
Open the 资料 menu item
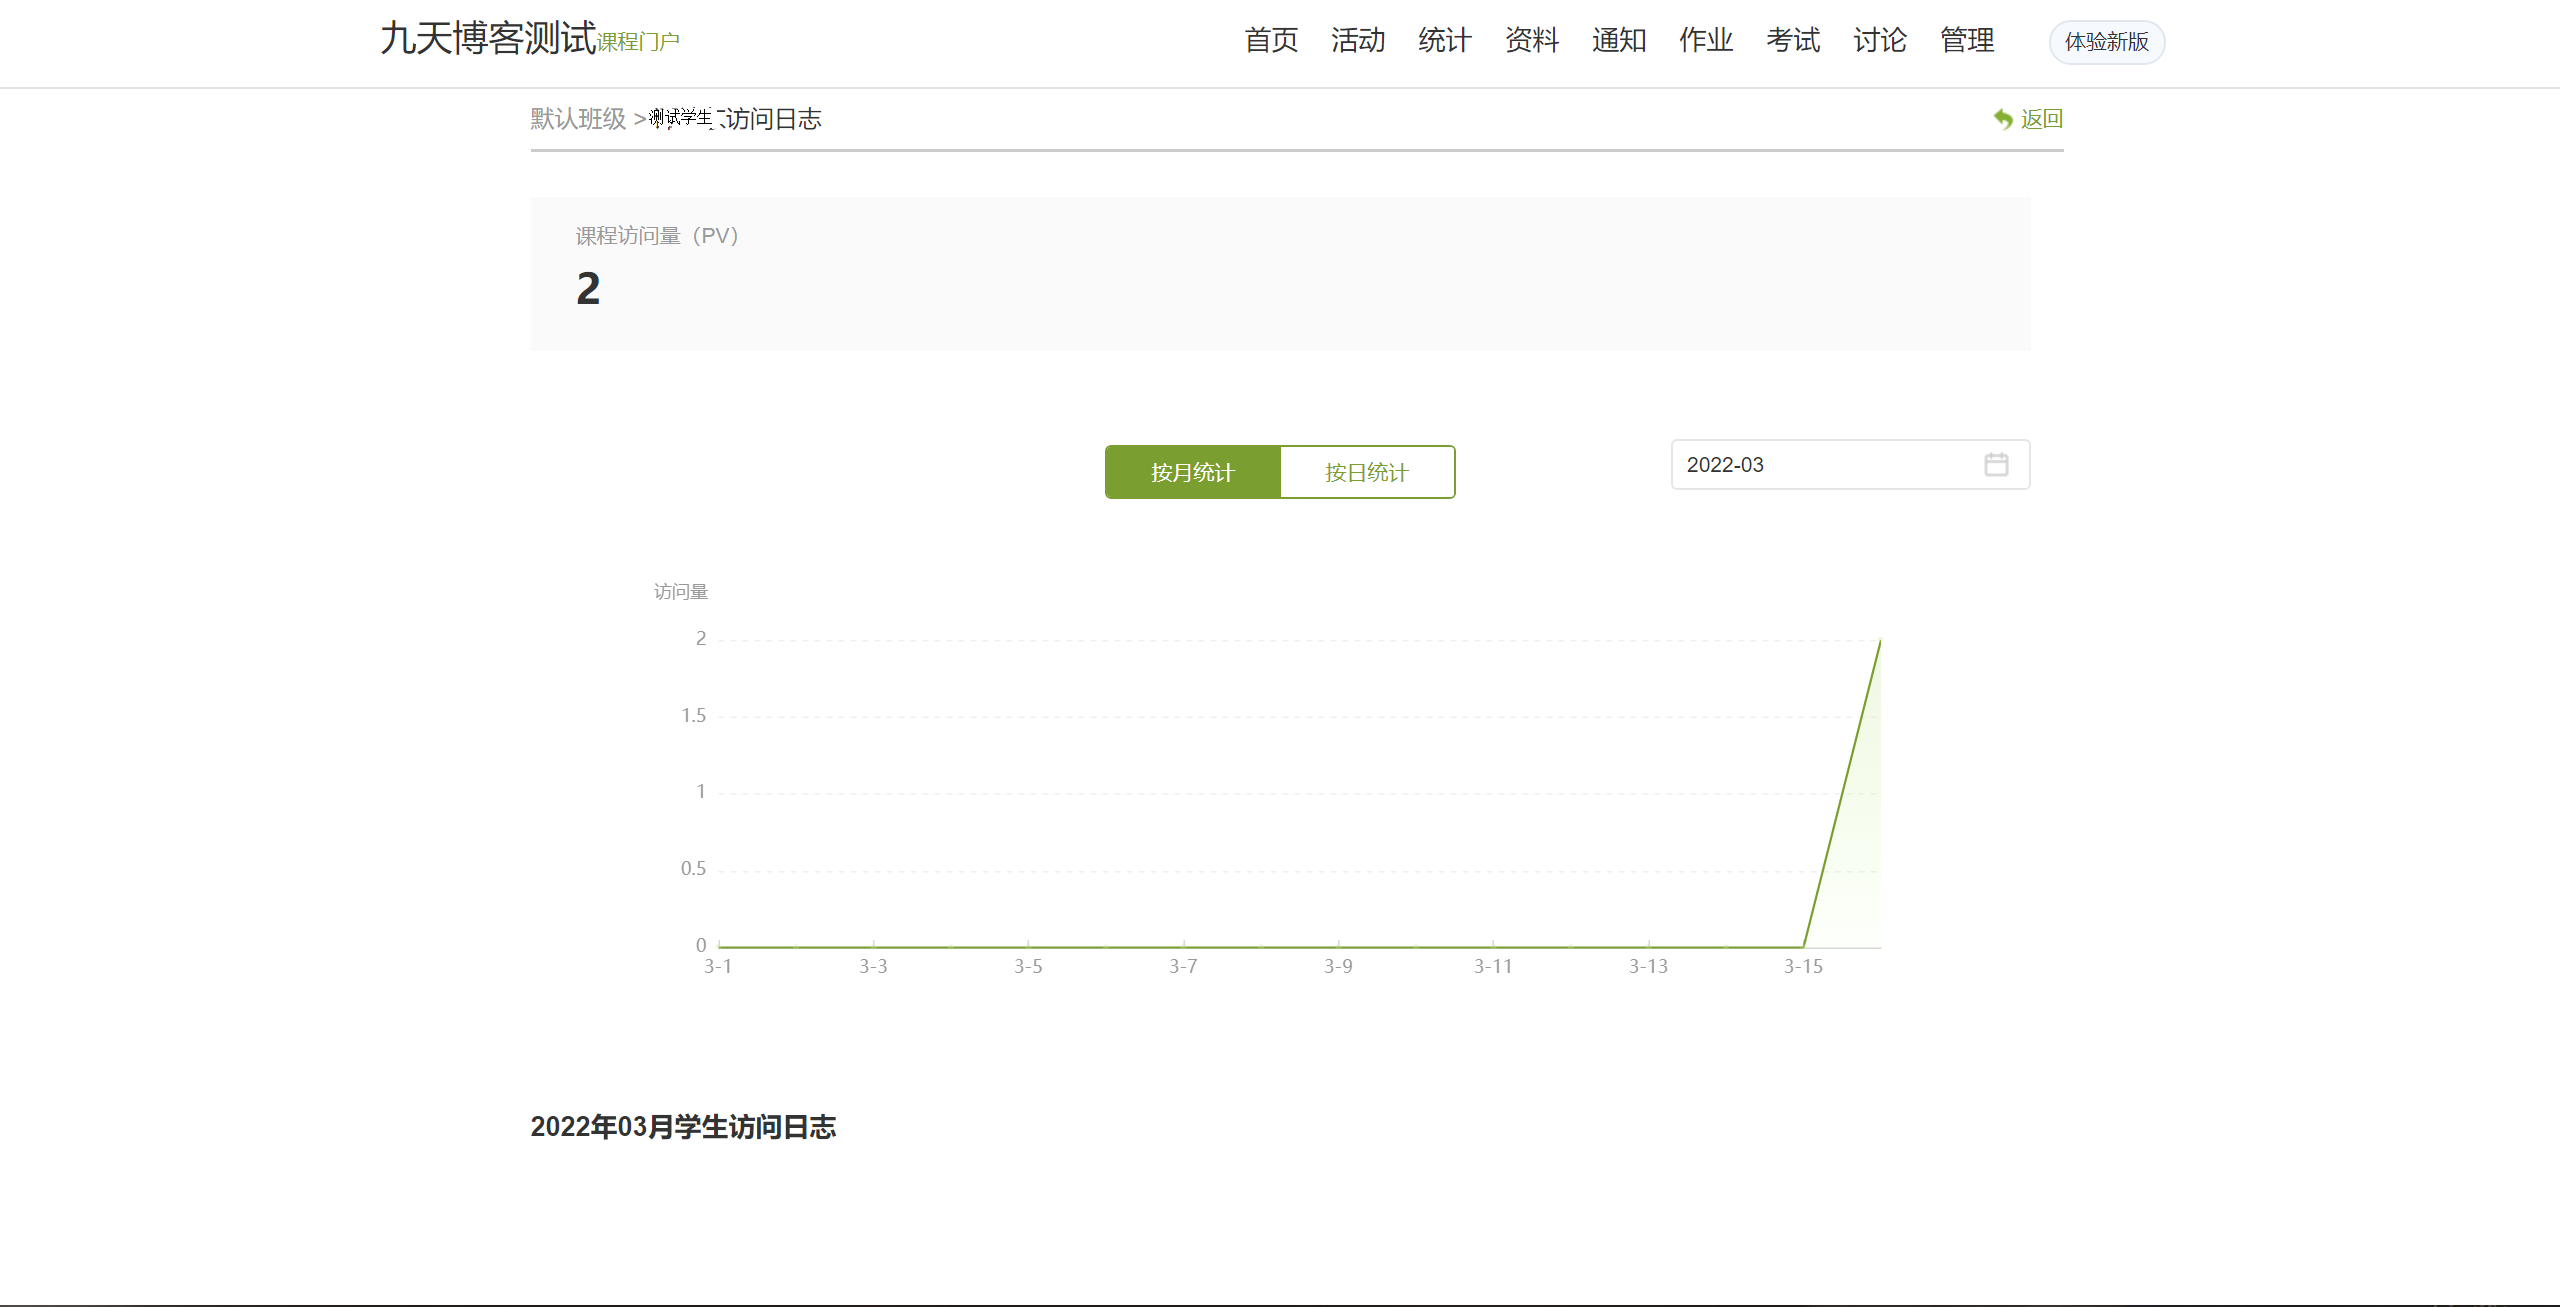1531,40
